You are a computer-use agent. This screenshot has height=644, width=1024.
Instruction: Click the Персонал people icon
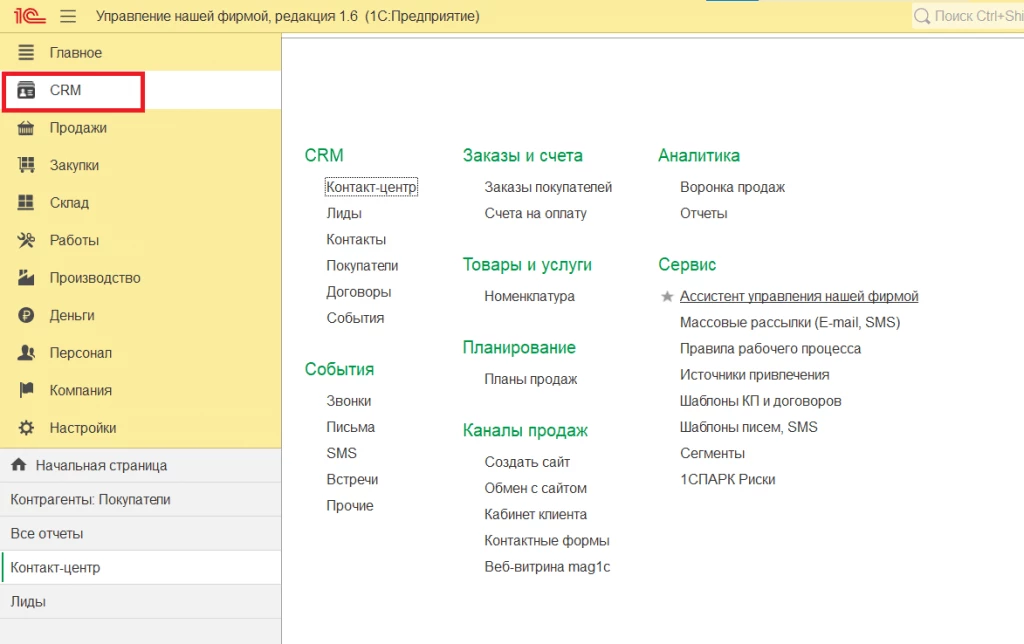pyautogui.click(x=26, y=353)
